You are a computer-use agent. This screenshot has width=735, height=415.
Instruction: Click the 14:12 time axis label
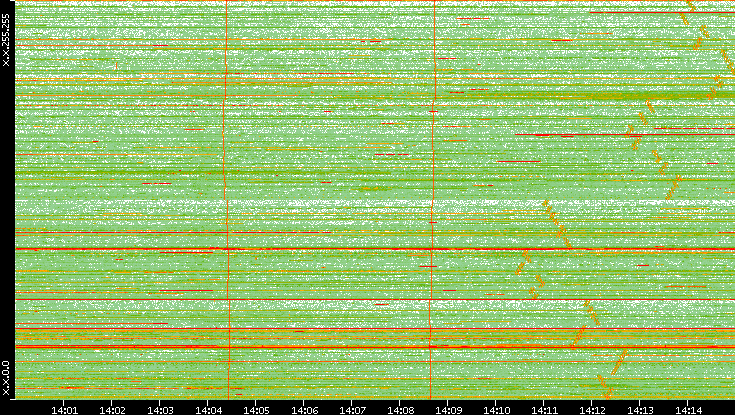click(x=592, y=410)
